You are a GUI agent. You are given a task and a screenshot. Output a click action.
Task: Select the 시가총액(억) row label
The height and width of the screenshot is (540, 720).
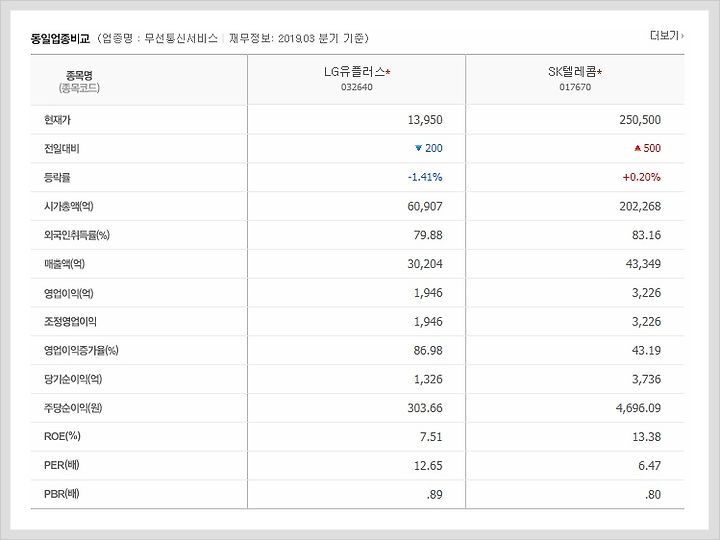(x=68, y=206)
